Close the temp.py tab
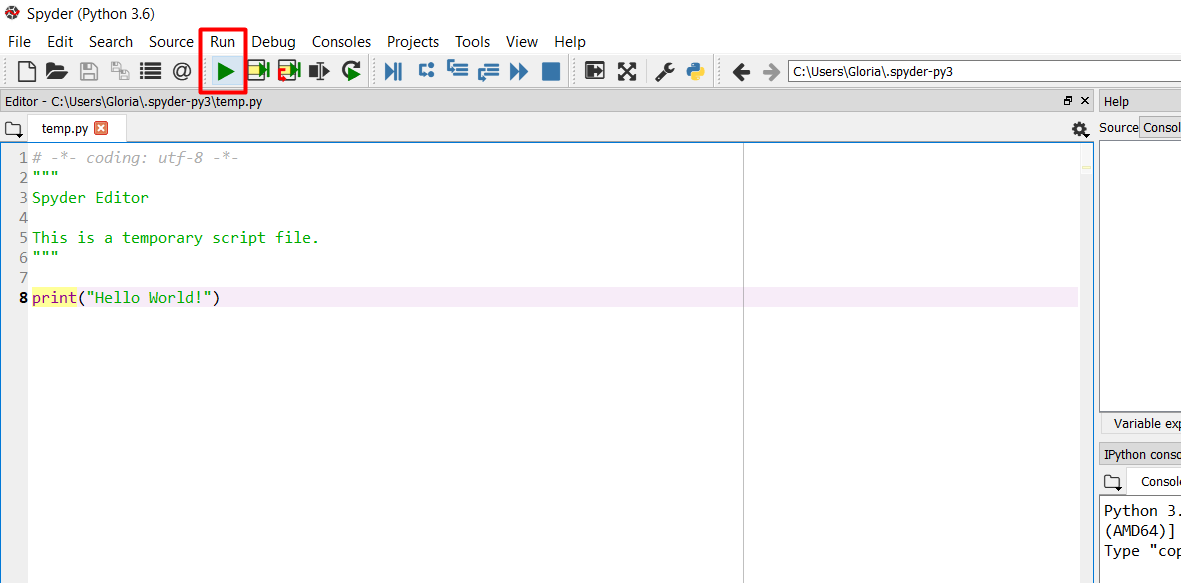Screen dimensions: 1181x583 click(101, 128)
